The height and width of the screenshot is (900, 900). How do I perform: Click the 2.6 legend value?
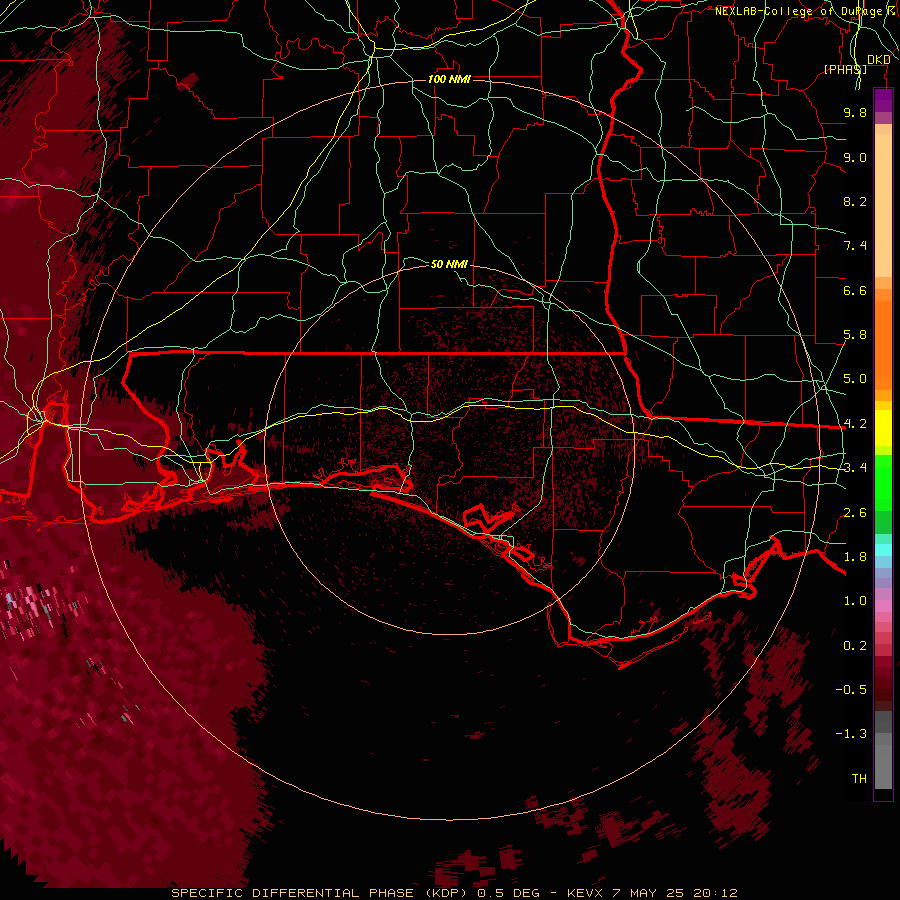point(855,513)
